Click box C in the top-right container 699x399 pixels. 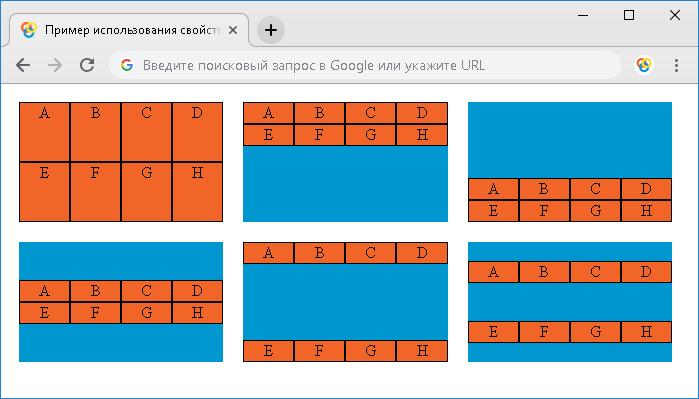click(x=595, y=189)
